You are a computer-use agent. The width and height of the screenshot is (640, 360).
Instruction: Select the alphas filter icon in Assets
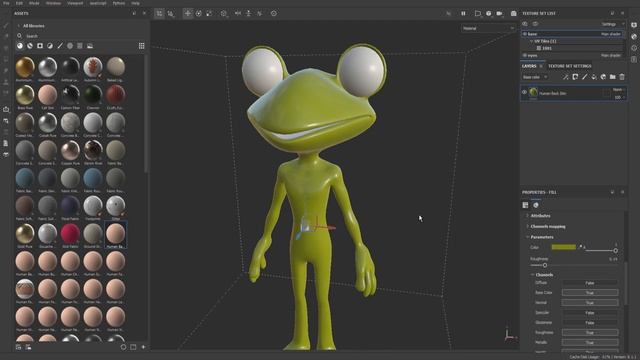point(70,46)
